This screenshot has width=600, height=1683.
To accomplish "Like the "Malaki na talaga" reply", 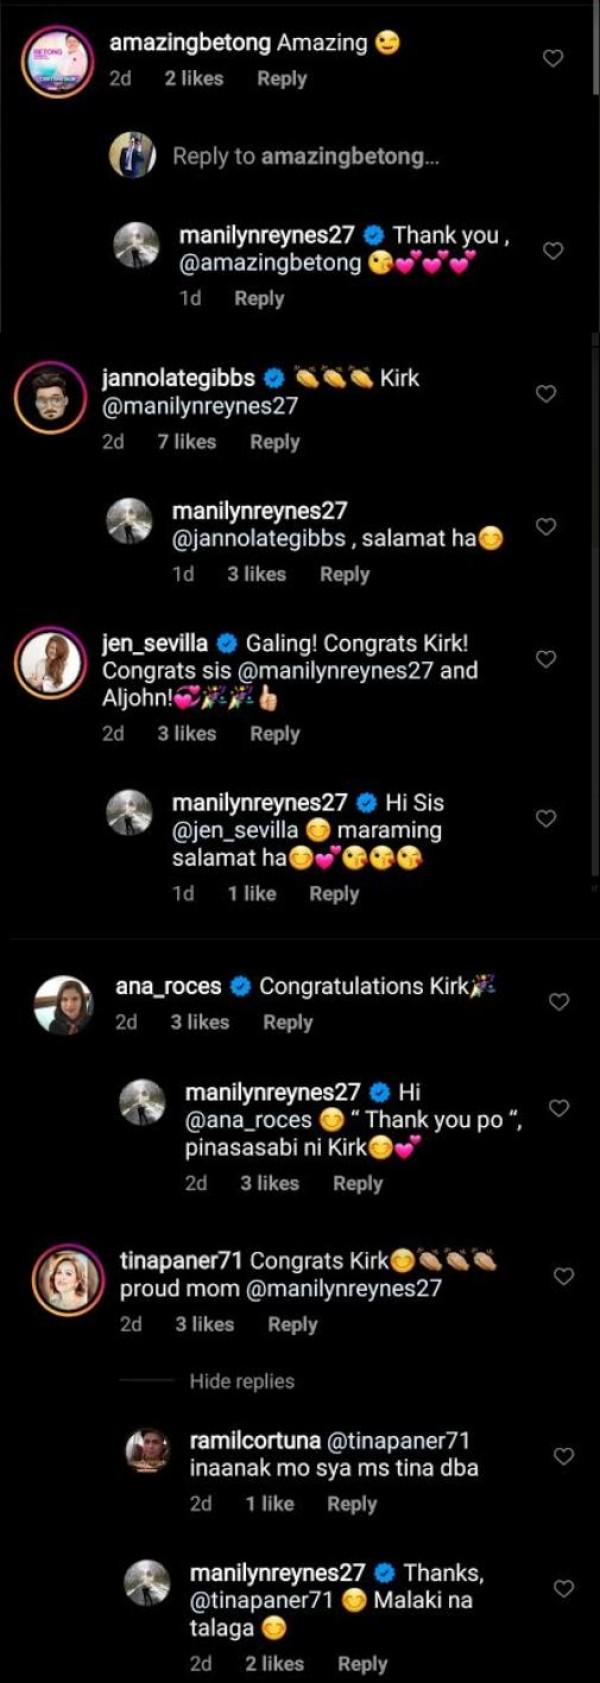I will pos(564,1588).
